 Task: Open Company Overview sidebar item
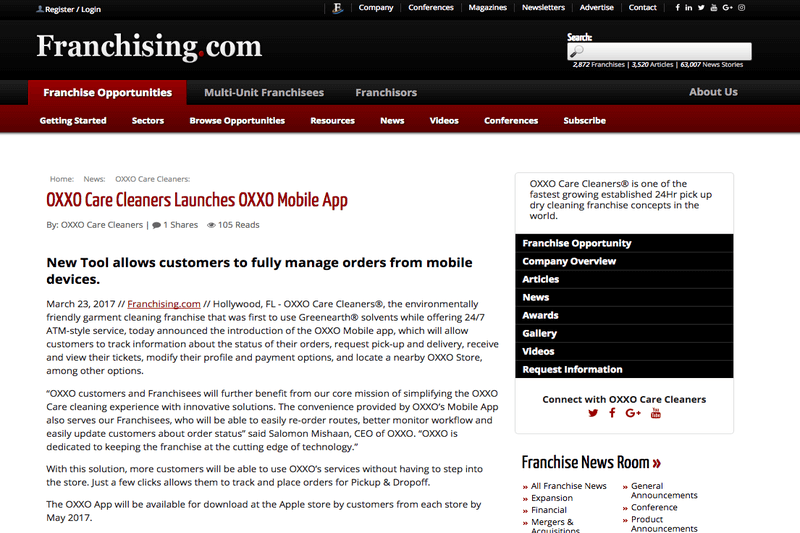tap(624, 261)
